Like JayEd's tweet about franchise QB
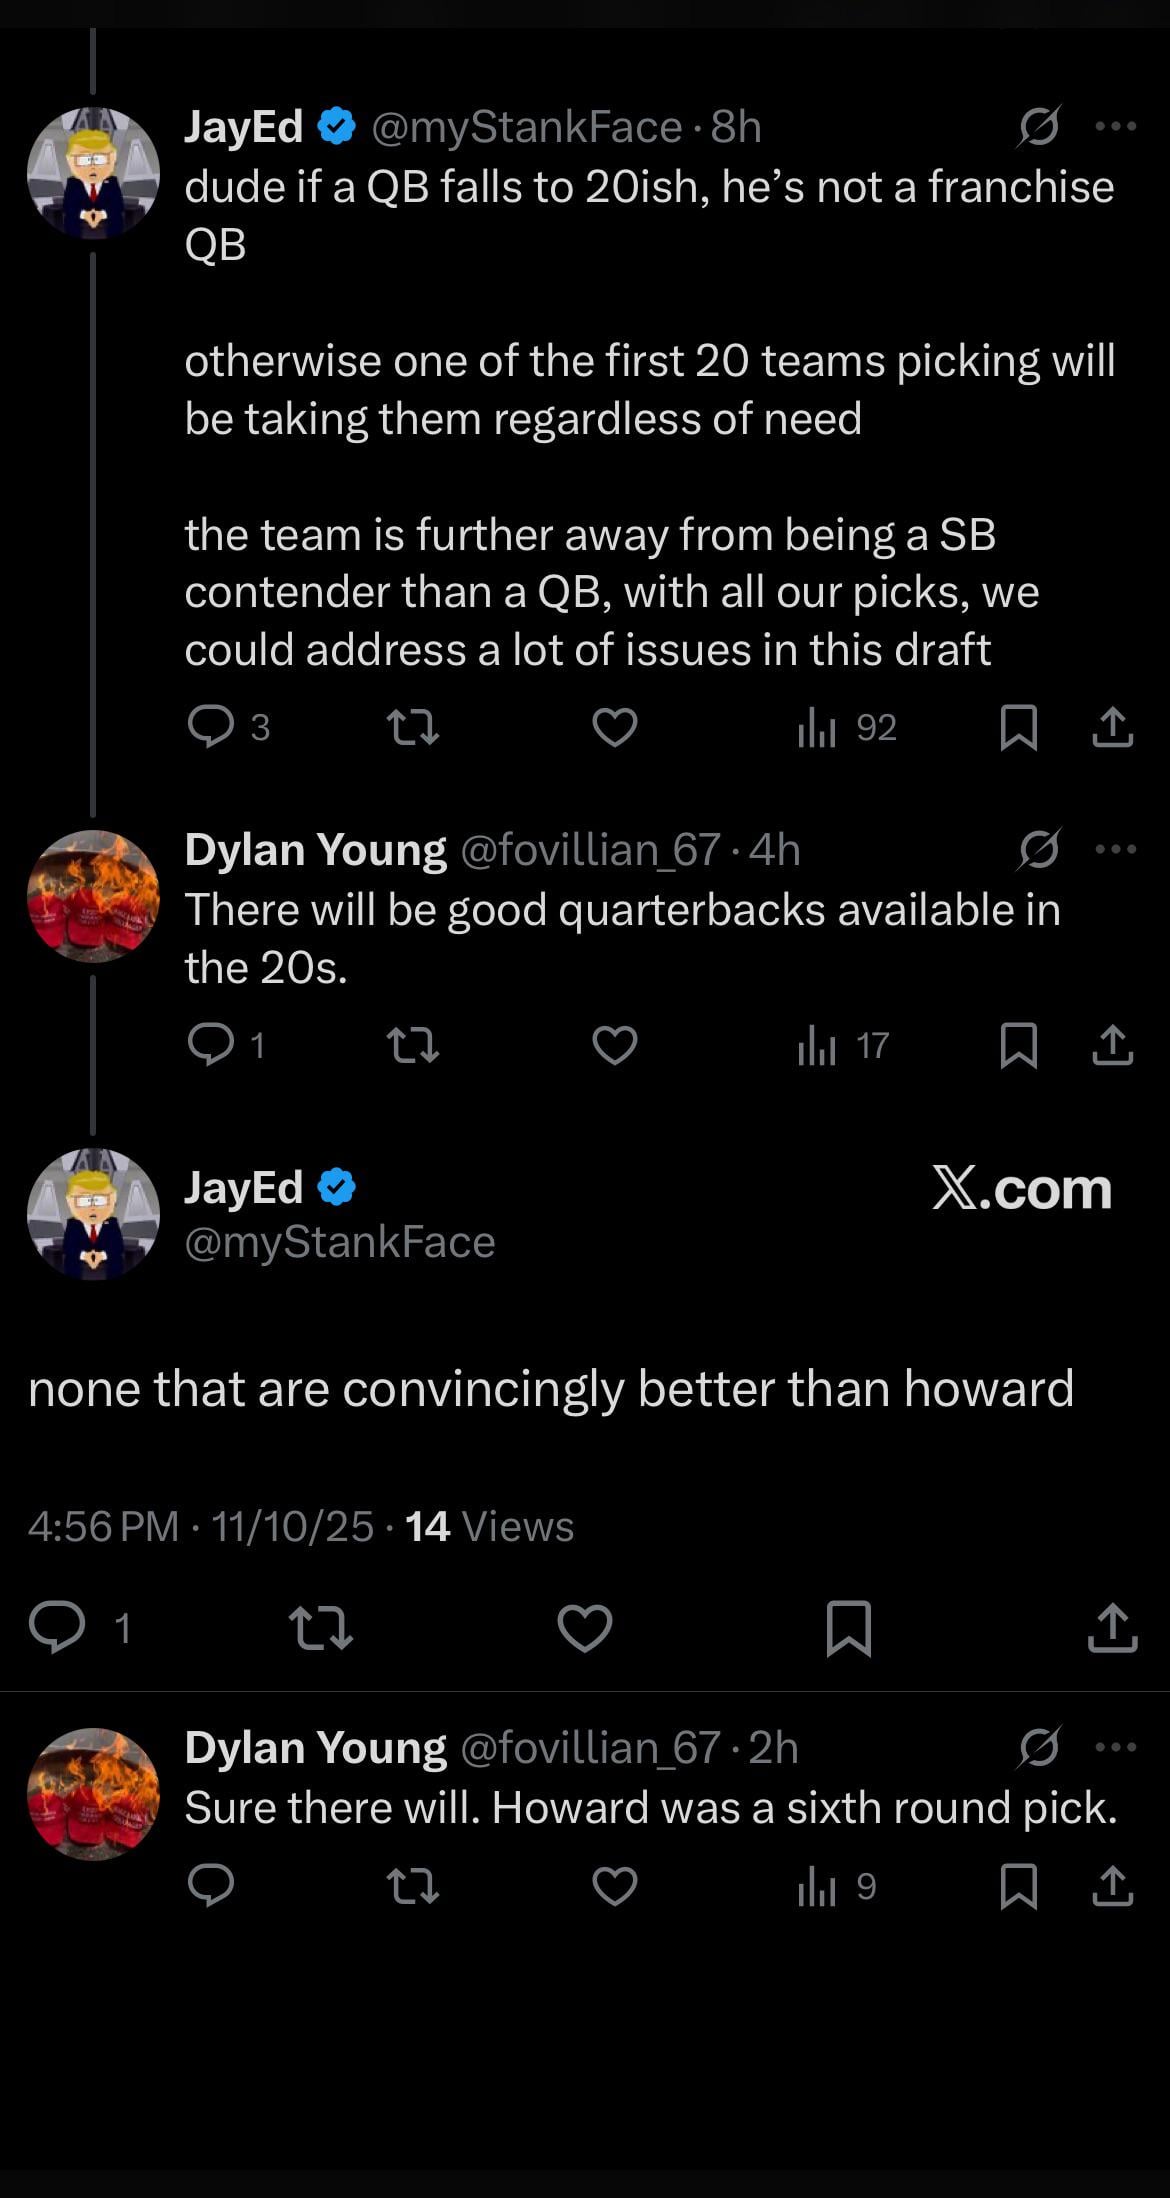Image resolution: width=1170 pixels, height=2198 pixels. click(x=614, y=727)
